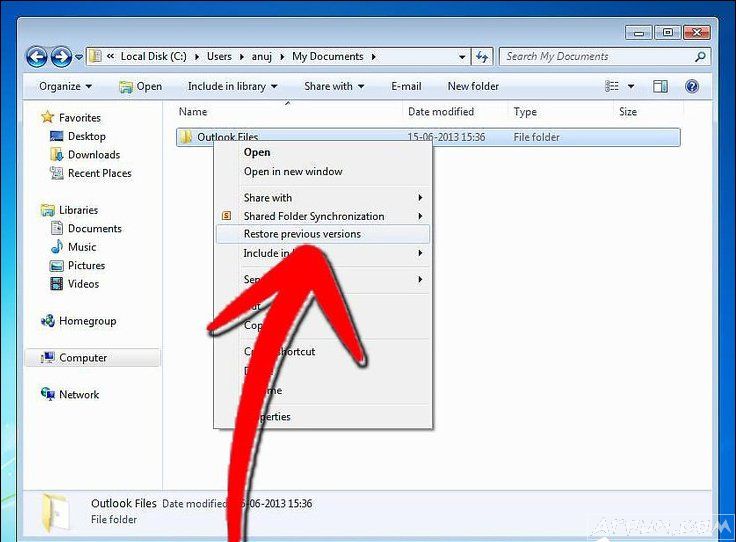Click the Music note icon
Screen dimensions: 736x542
[x=57, y=247]
